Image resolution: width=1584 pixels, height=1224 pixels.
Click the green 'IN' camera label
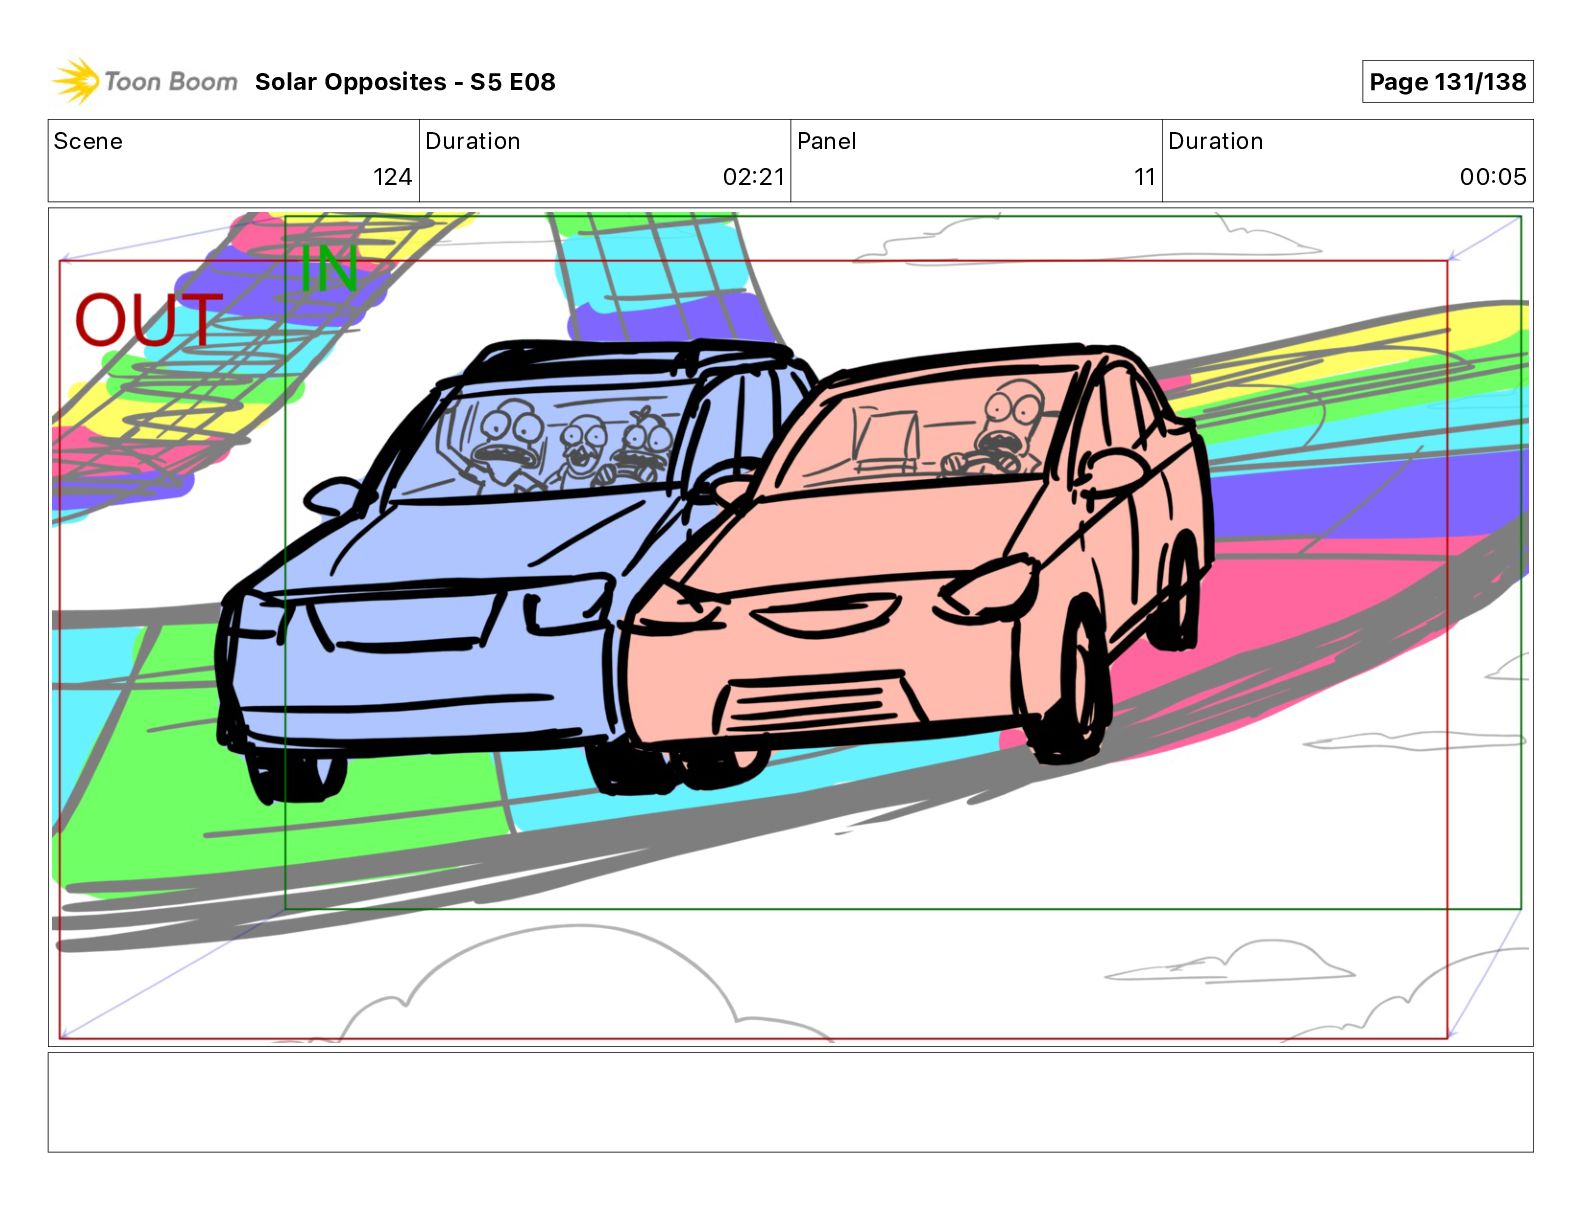click(x=329, y=269)
